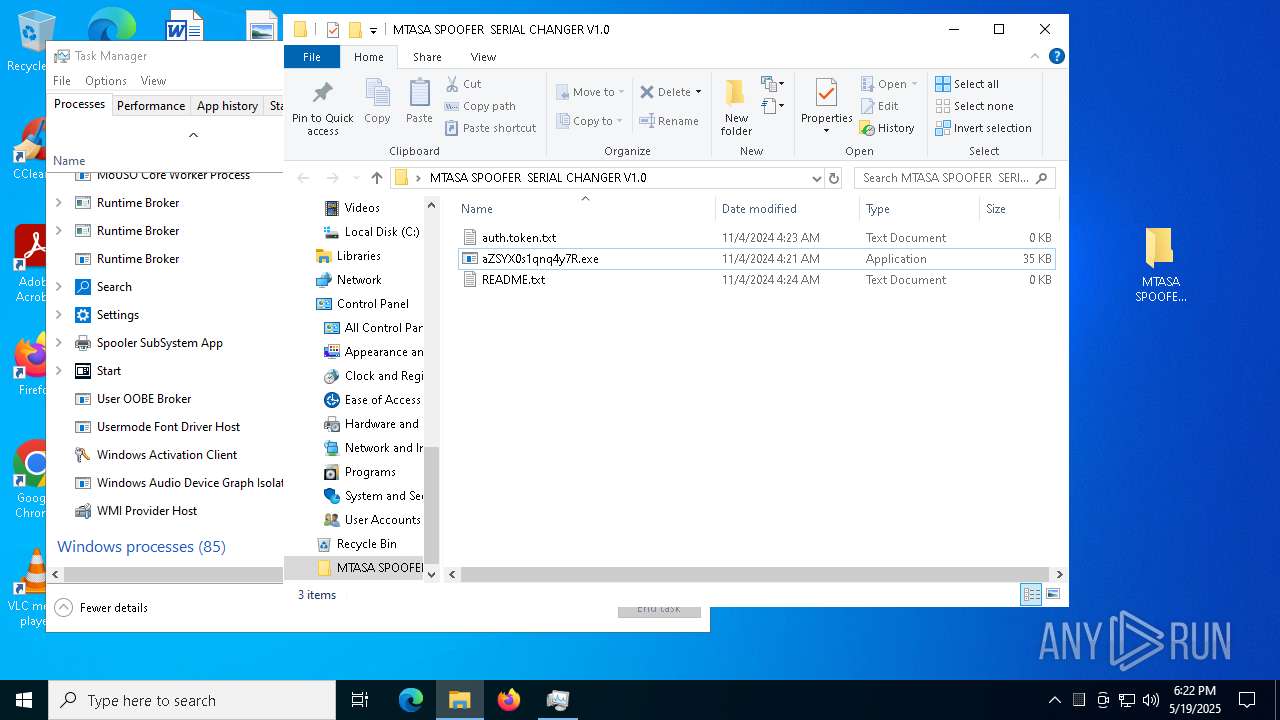This screenshot has height=720, width=1280.
Task: Click the Edit button in Open group
Action: [879, 106]
